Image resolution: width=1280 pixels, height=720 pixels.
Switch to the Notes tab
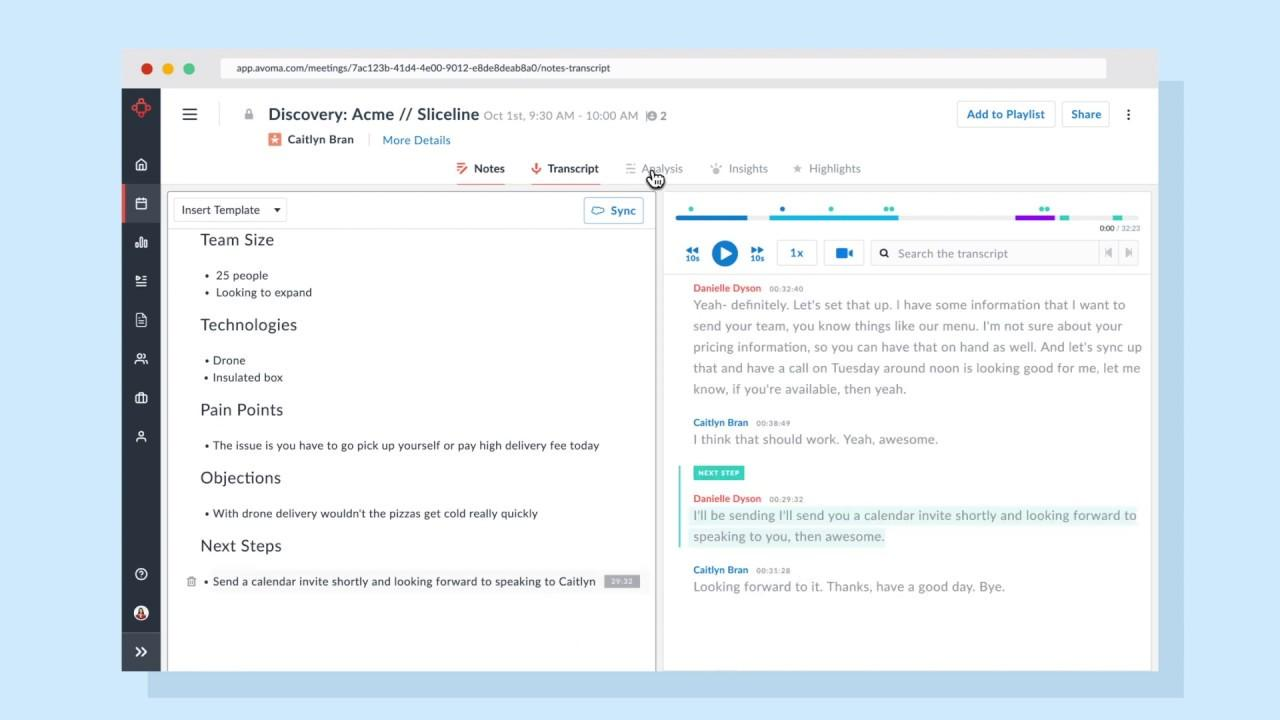[480, 169]
